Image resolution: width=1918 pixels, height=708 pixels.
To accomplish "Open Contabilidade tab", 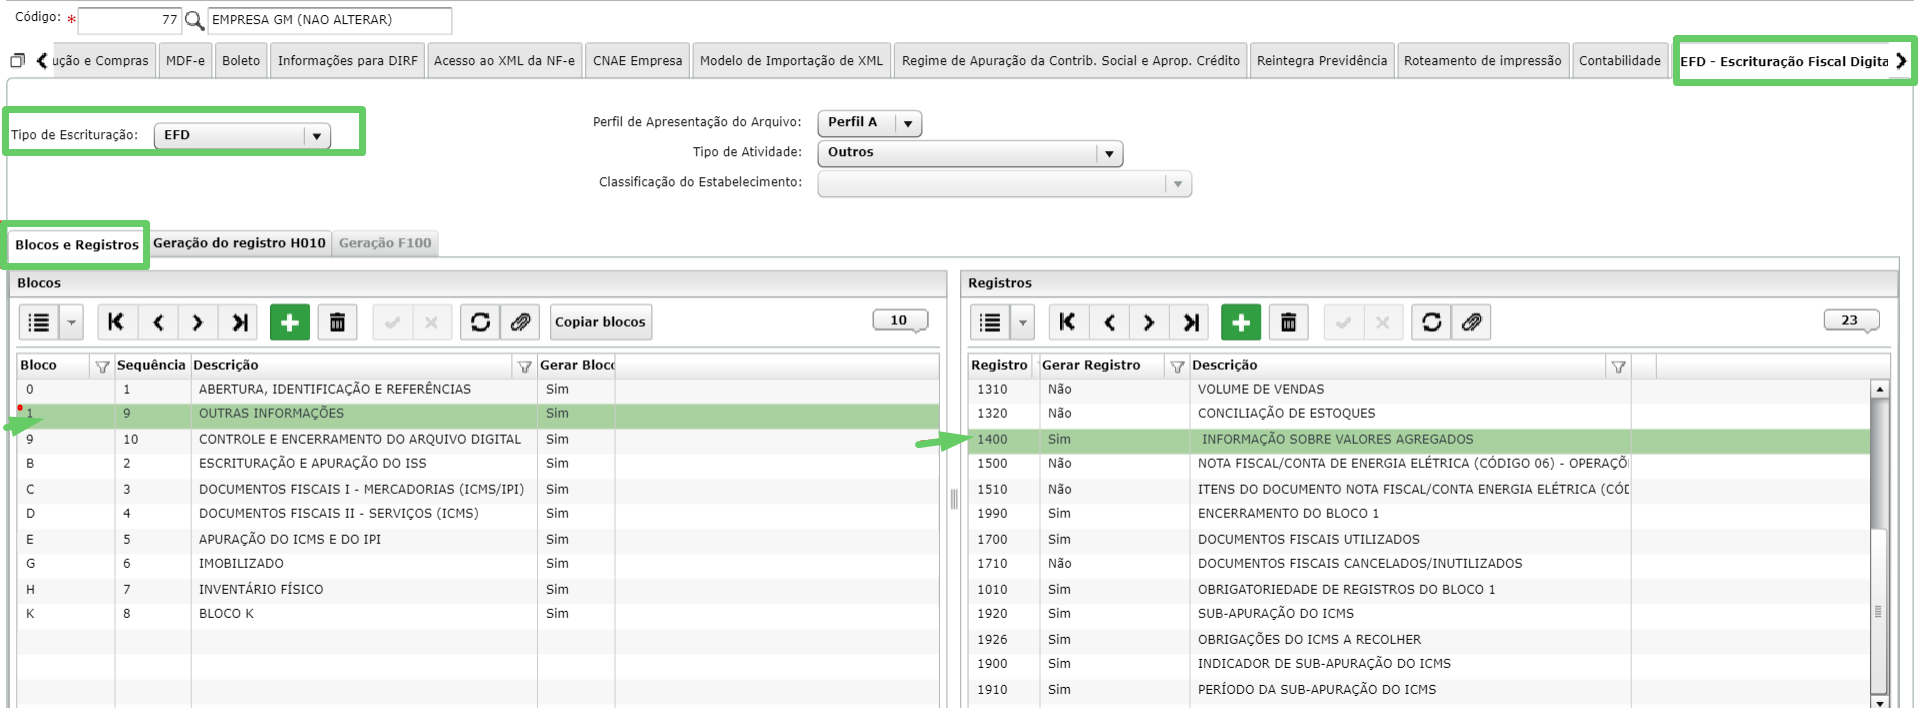I will (1619, 61).
